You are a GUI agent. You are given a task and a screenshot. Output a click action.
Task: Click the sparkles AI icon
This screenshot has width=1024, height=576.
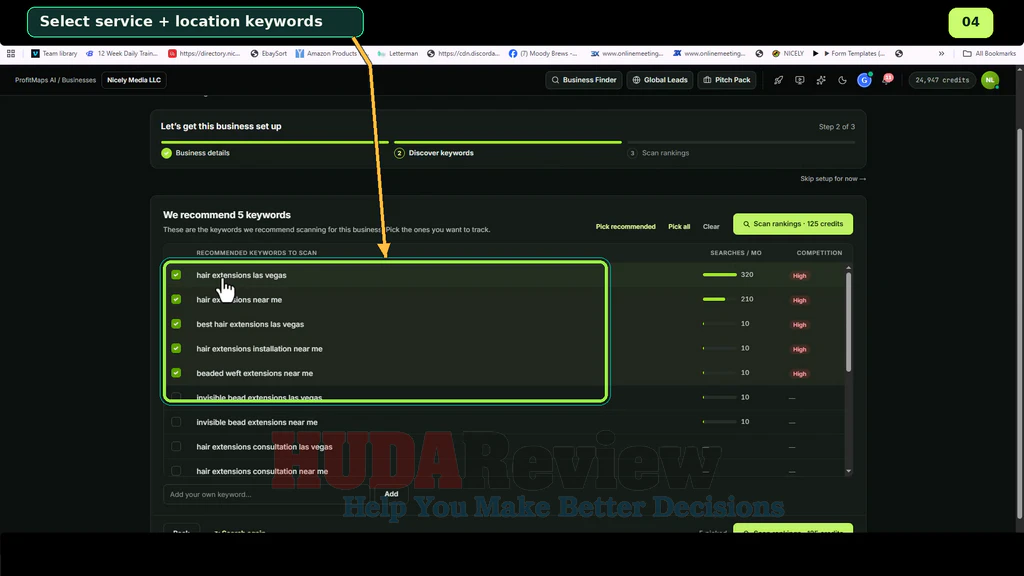pyautogui.click(x=821, y=80)
